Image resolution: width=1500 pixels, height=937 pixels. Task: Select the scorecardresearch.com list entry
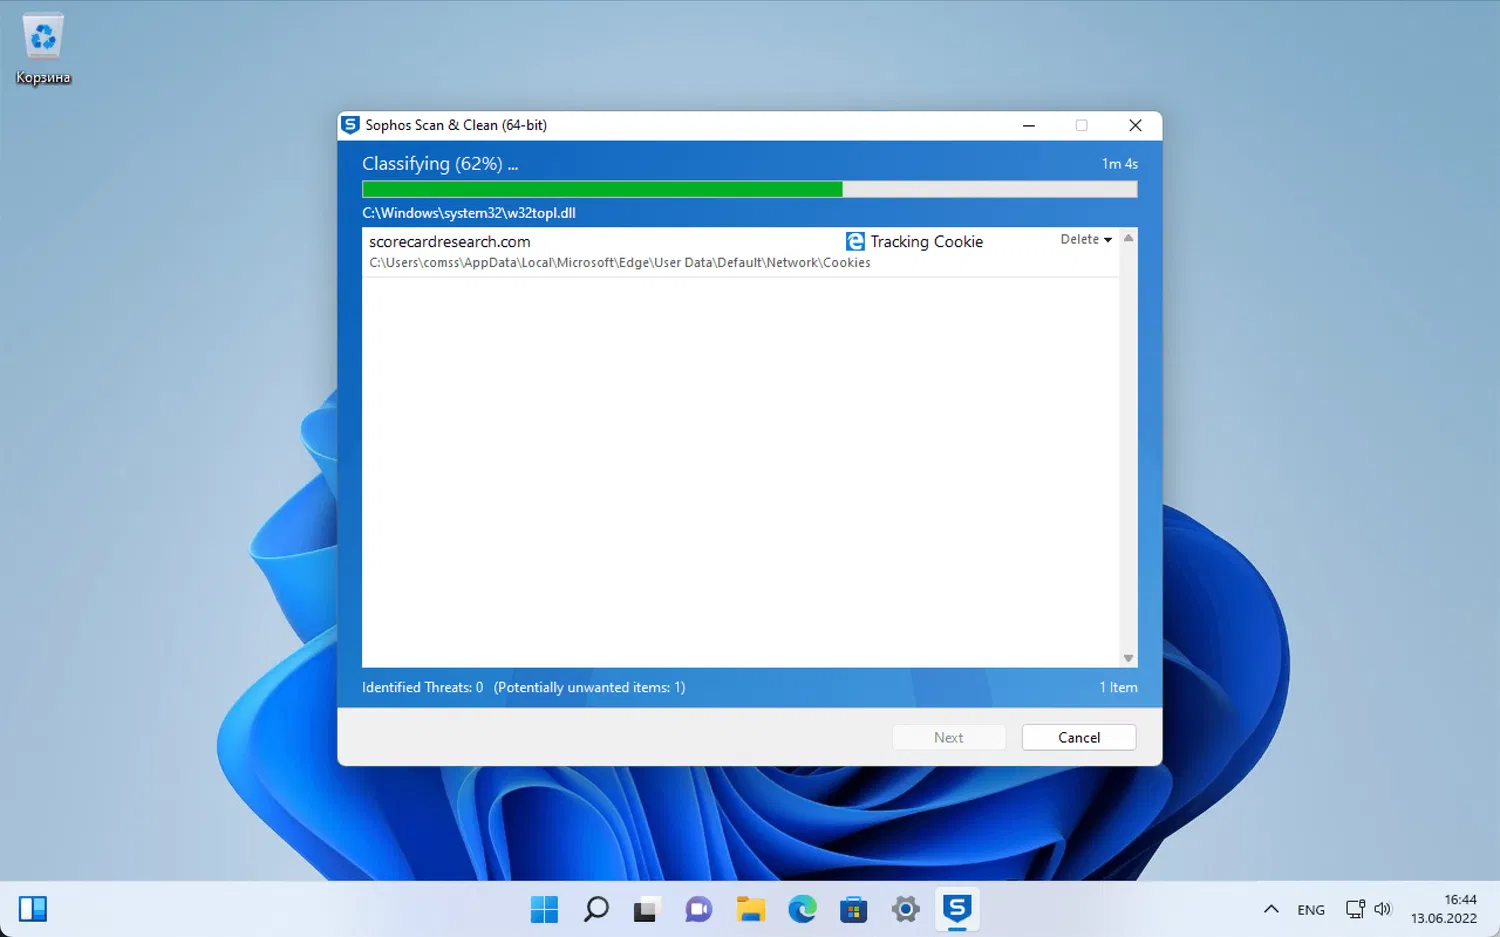pyautogui.click(x=741, y=251)
